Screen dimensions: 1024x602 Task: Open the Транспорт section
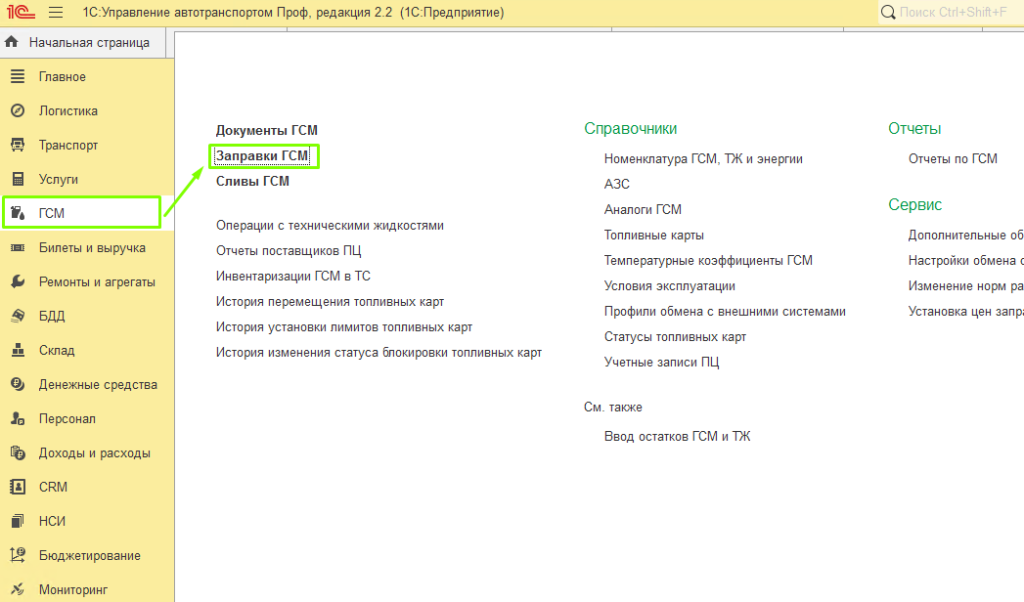(68, 145)
